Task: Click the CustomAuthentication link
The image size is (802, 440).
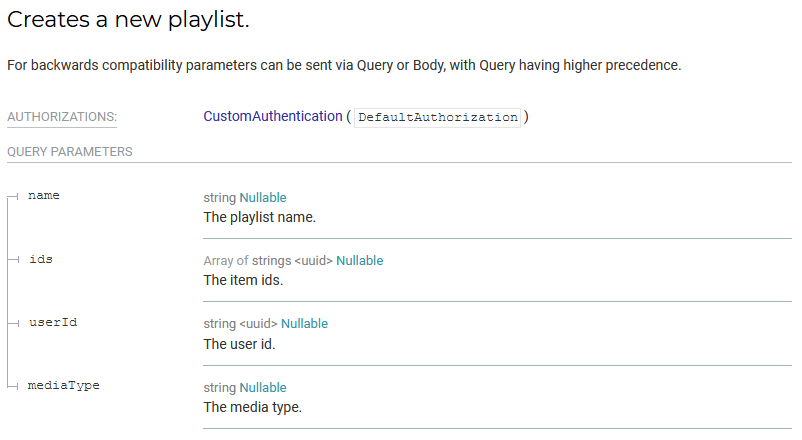Action: [272, 116]
